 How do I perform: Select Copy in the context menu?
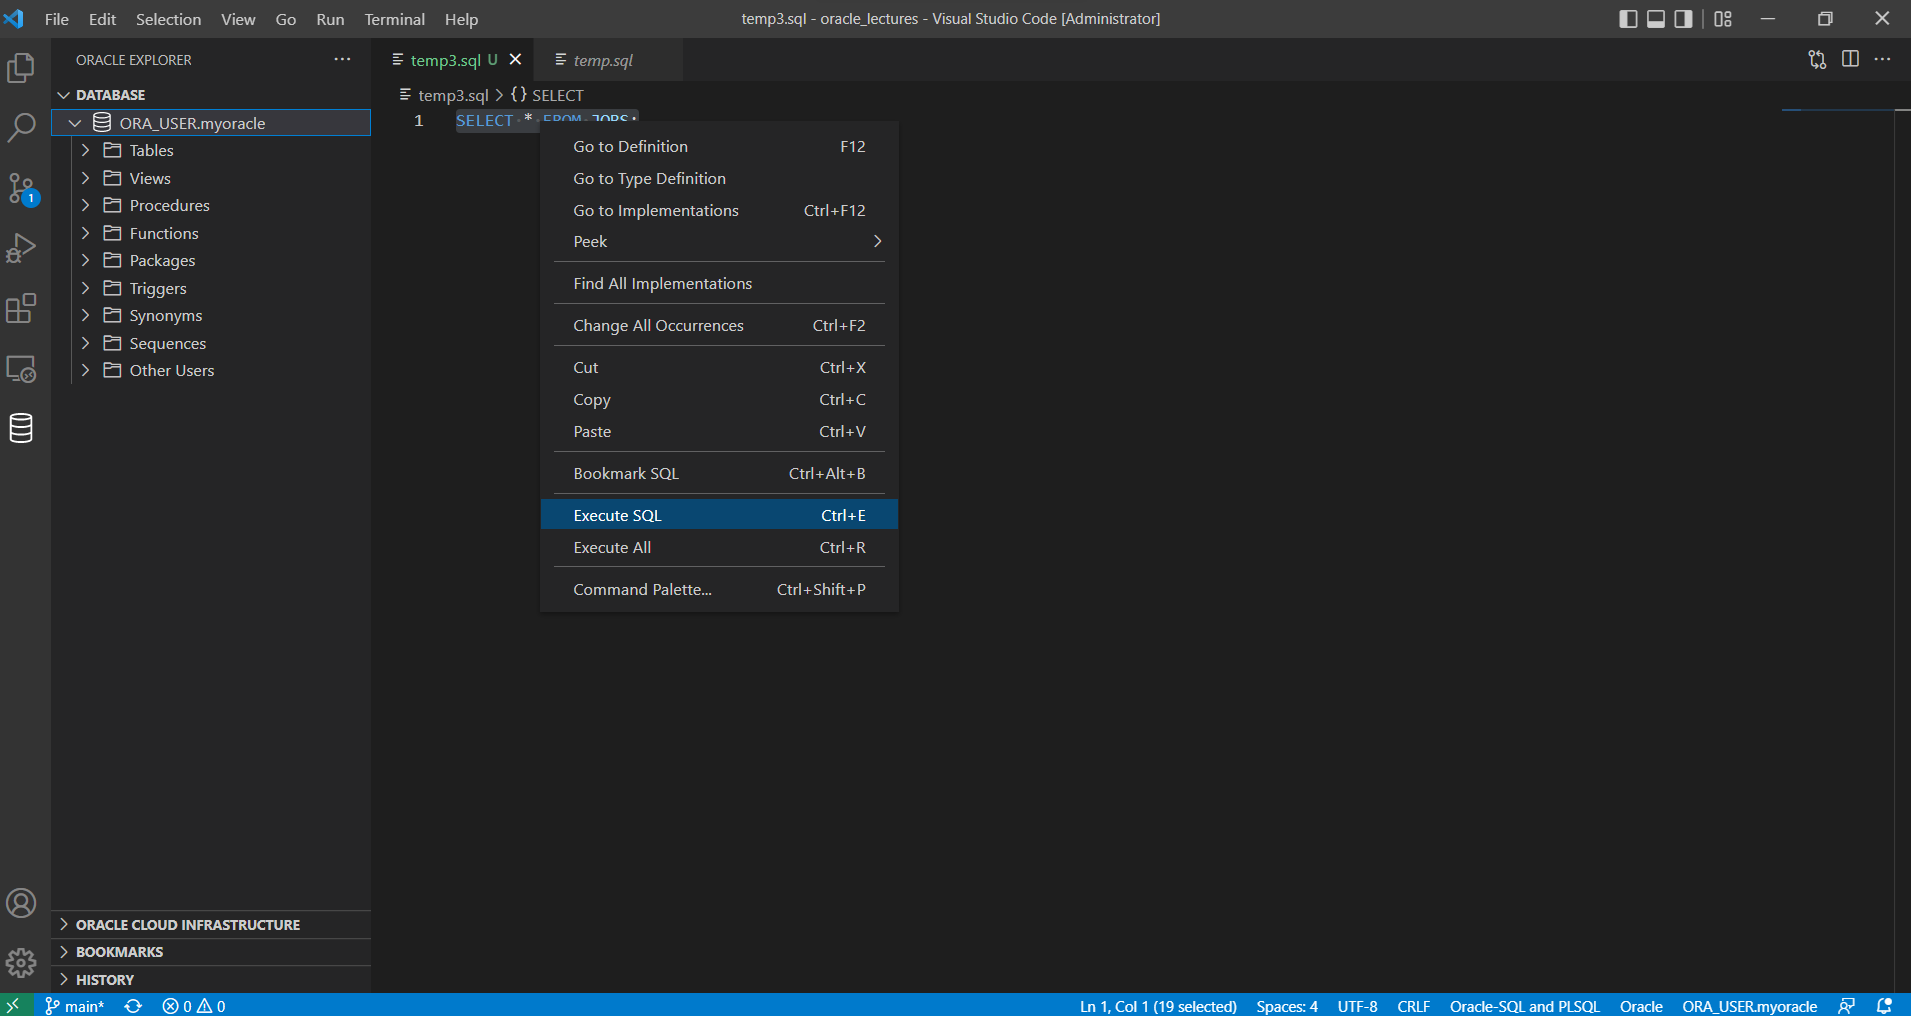pos(719,399)
